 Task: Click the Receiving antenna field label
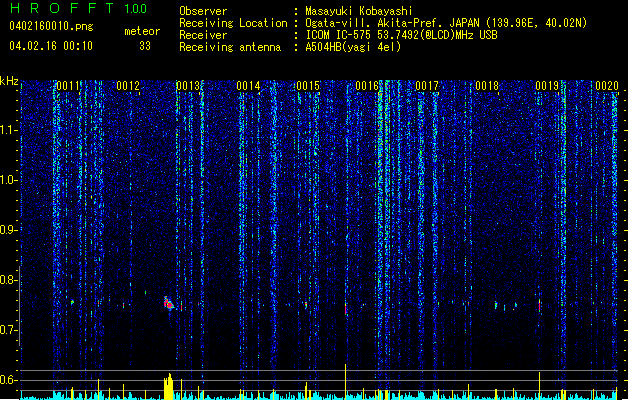230,47
